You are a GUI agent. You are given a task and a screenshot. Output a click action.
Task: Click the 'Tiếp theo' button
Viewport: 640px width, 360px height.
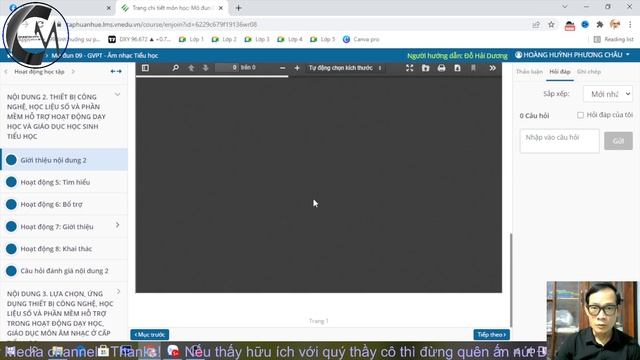click(491, 335)
